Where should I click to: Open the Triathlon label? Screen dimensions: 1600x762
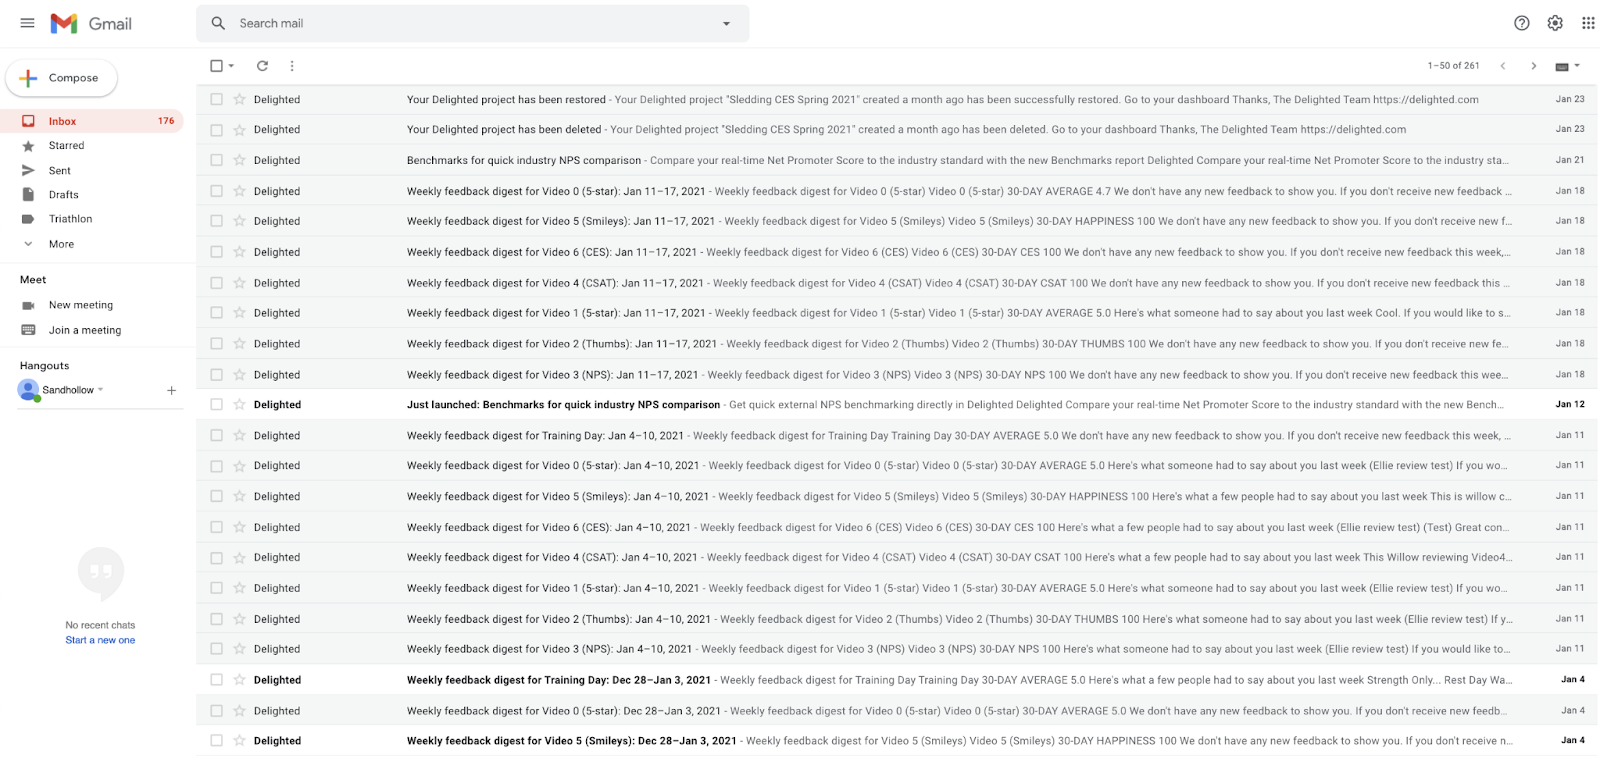click(92, 218)
